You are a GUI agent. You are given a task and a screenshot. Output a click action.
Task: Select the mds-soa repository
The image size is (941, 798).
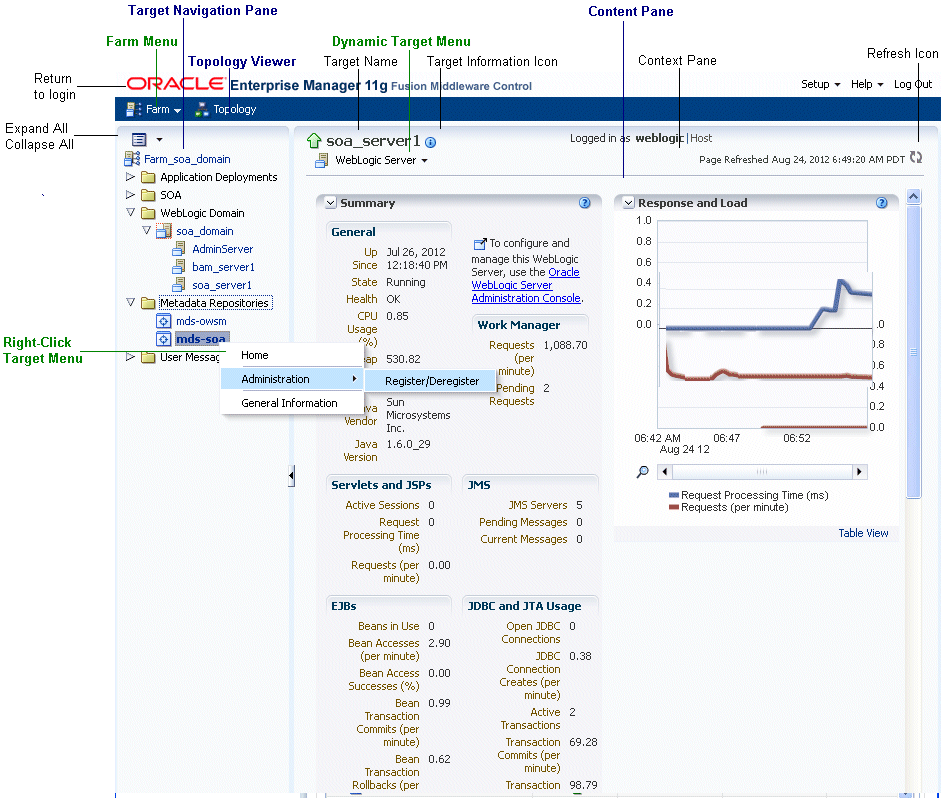point(201,339)
